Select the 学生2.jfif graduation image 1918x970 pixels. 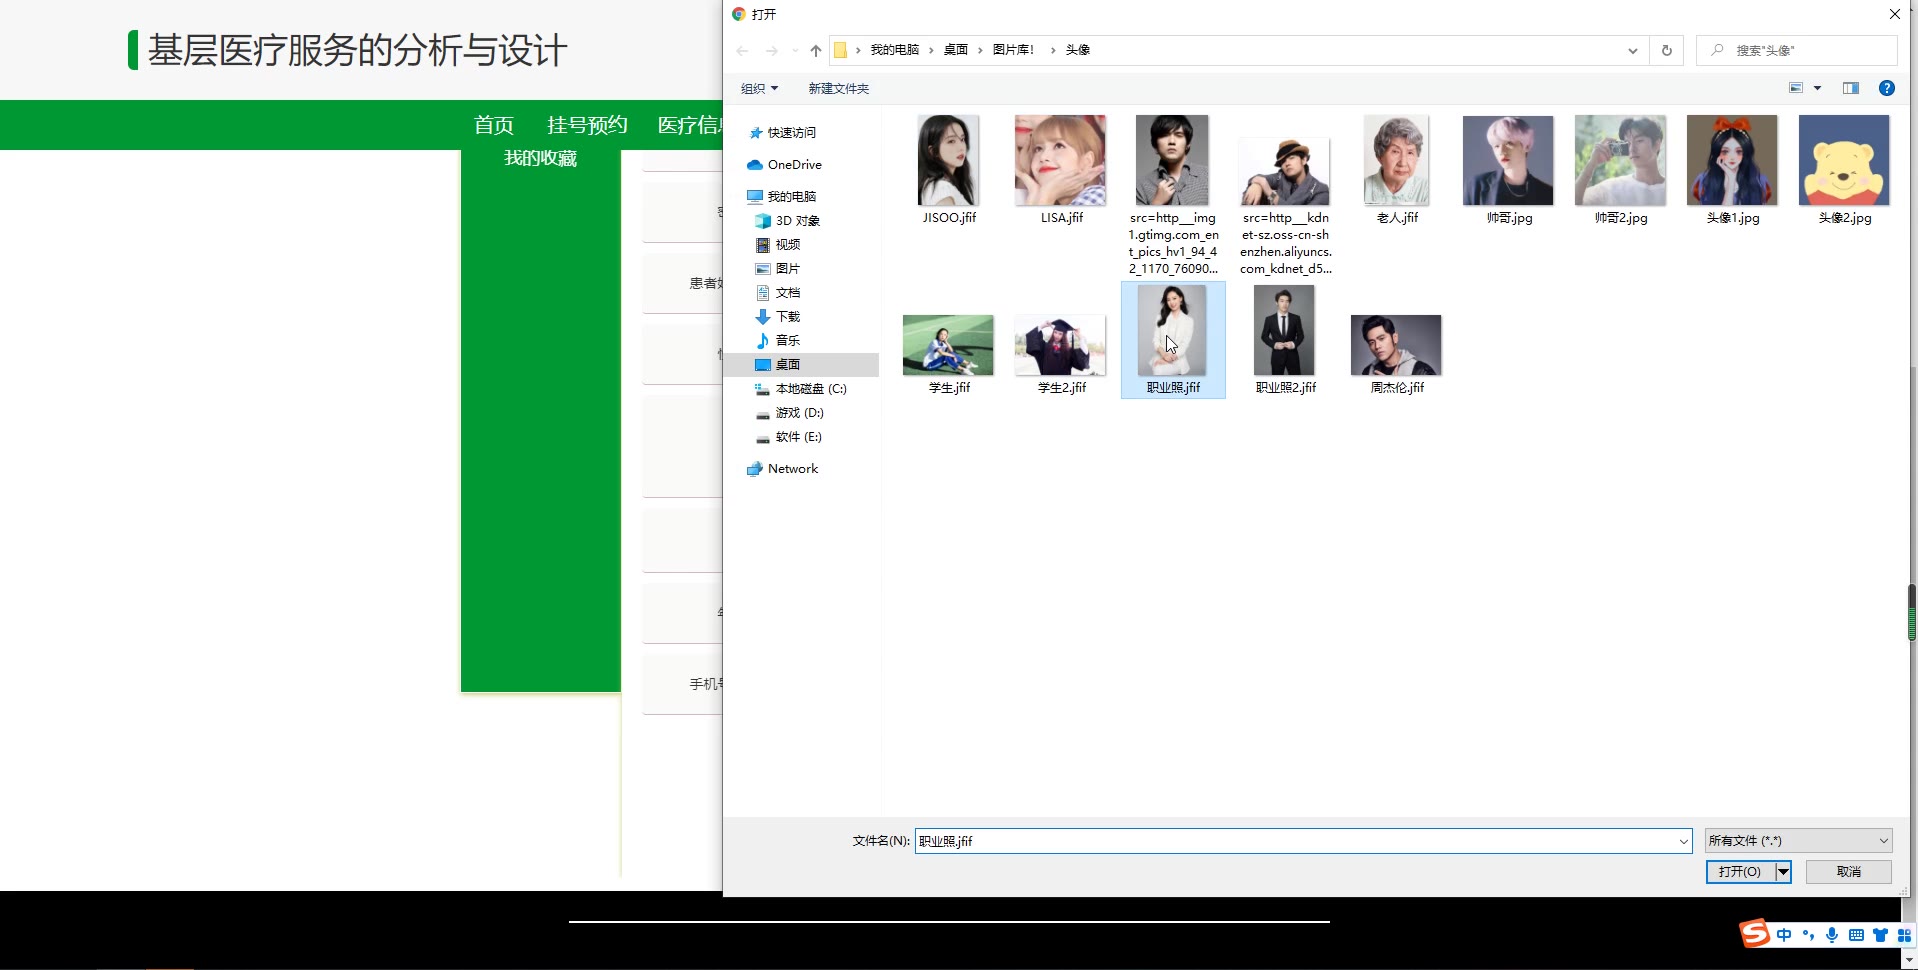tap(1061, 355)
